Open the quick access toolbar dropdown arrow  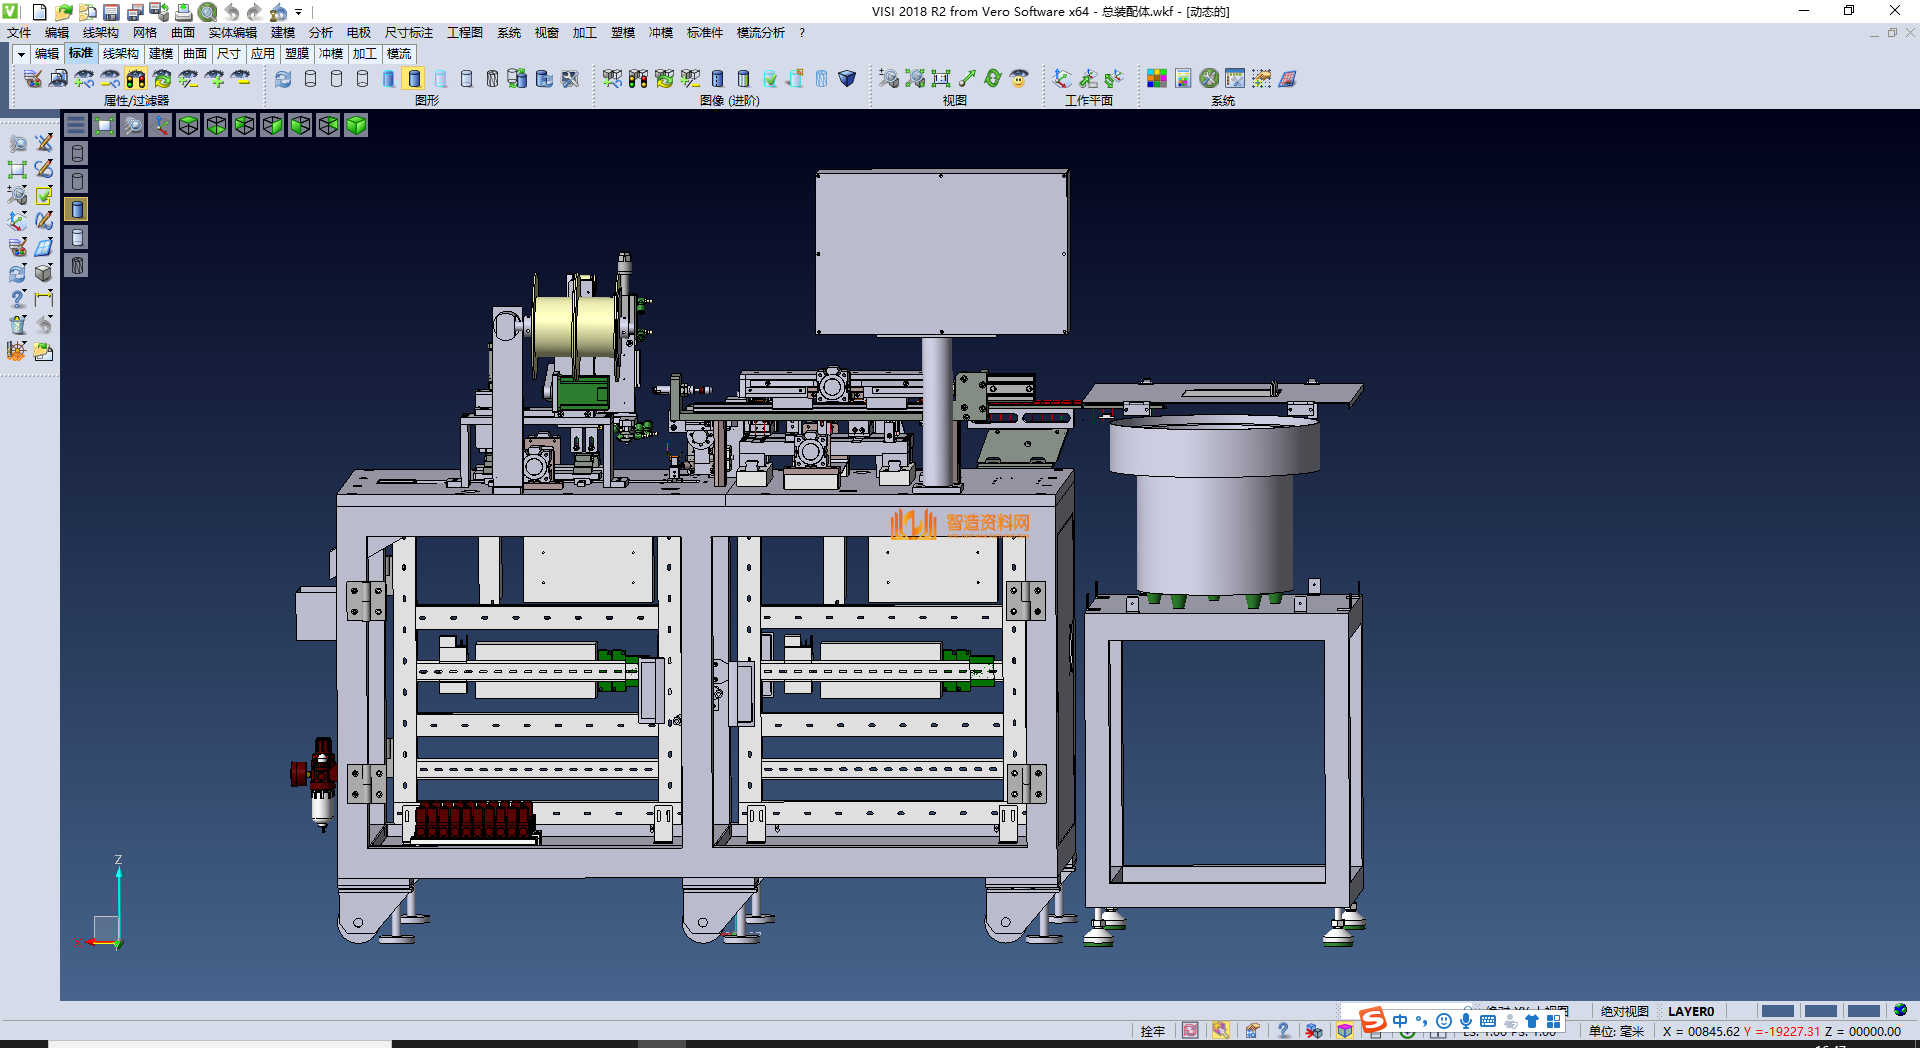[x=299, y=12]
